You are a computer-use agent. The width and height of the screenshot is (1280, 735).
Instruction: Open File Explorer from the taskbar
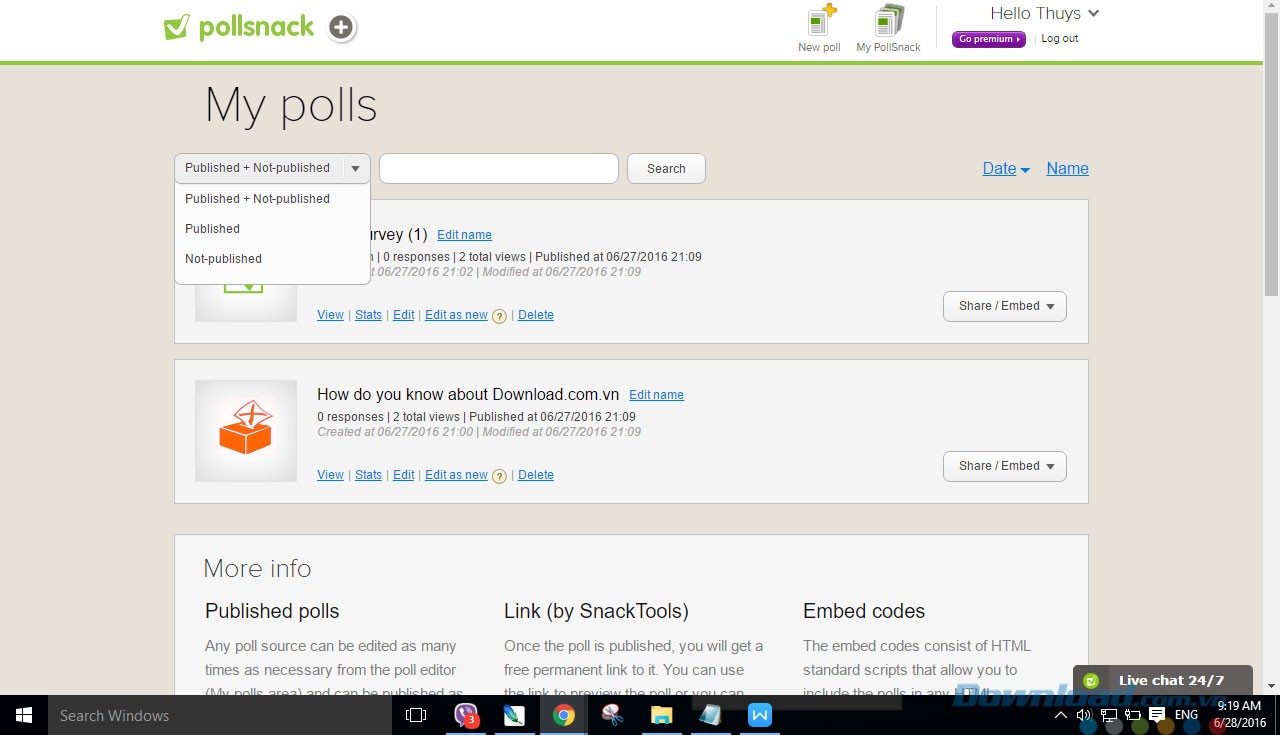click(661, 715)
